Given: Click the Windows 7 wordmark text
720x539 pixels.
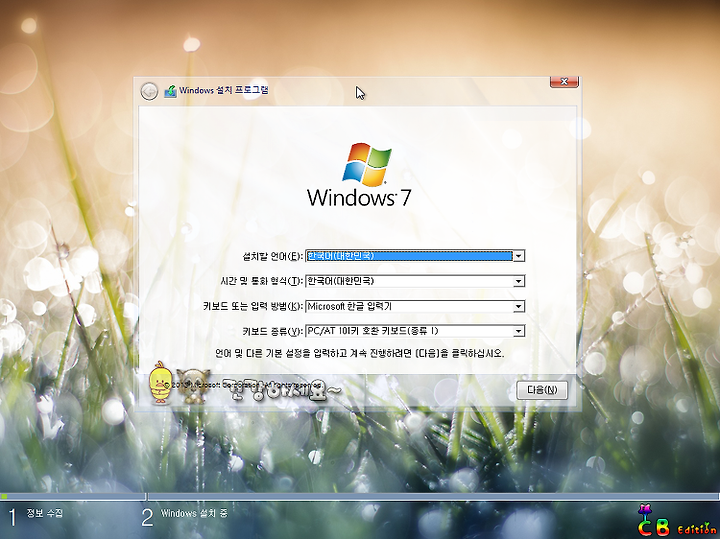Looking at the screenshot, I should click(359, 197).
